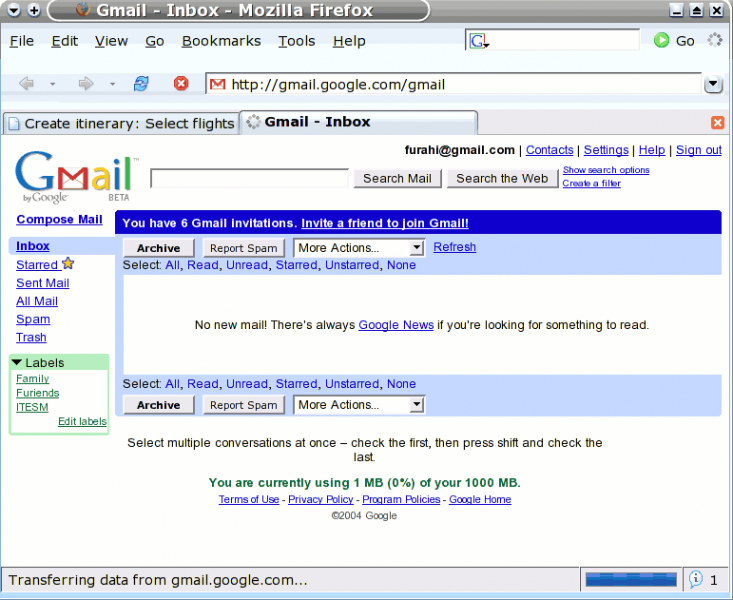Open the bottom More Actions dropdown

(x=360, y=405)
